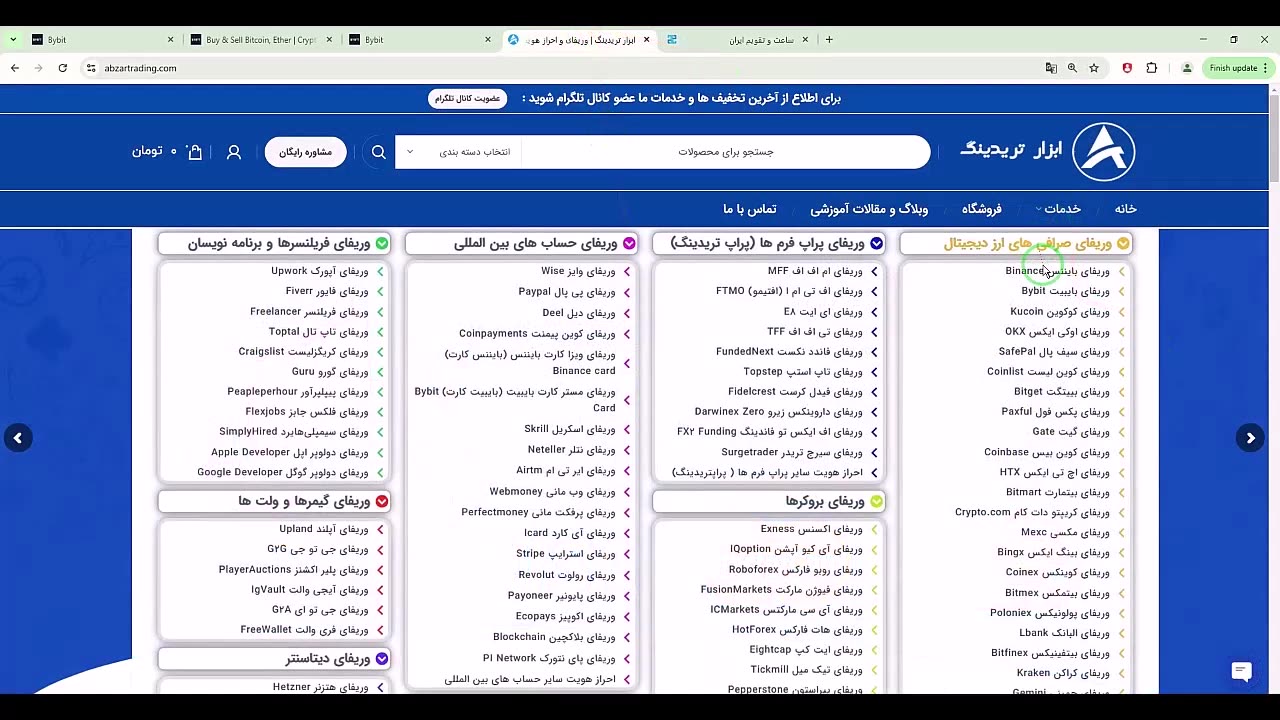The height and width of the screenshot is (720, 1280).
Task: Open Kucoin verification link
Action: pyautogui.click(x=1060, y=311)
